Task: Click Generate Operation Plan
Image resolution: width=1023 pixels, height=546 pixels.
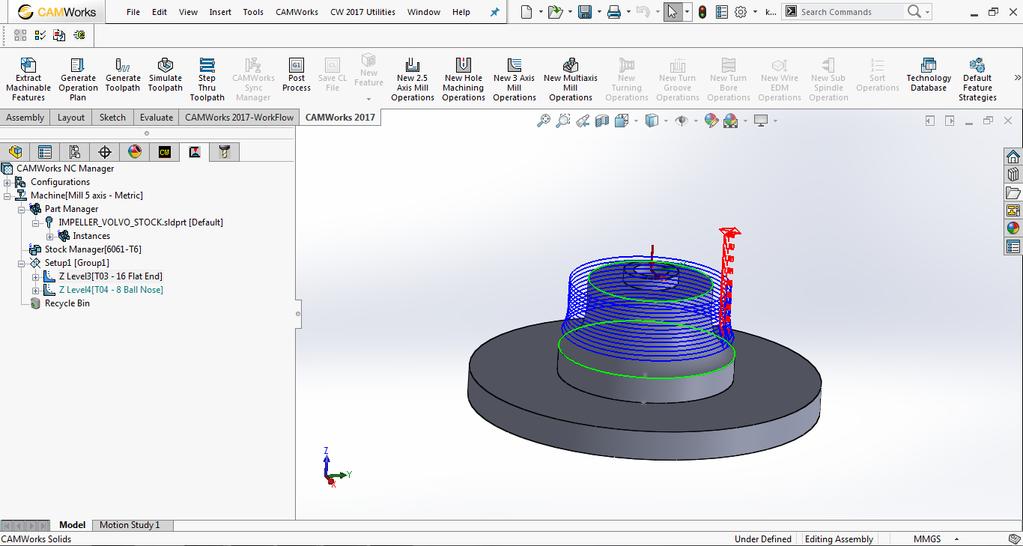Action: [x=78, y=79]
